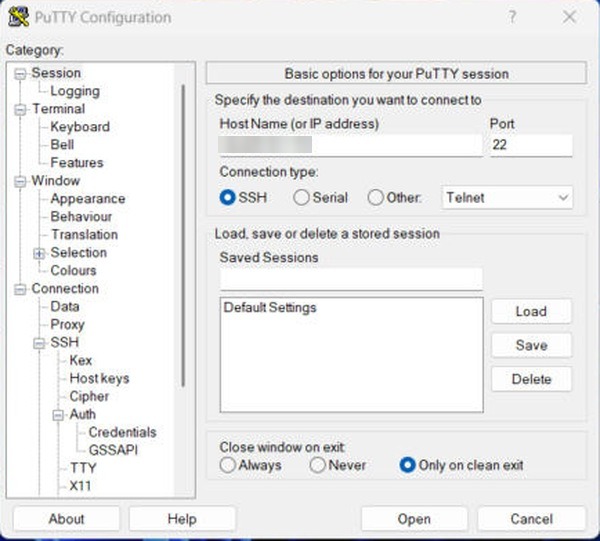
Task: Click the Open button to connect
Action: pyautogui.click(x=414, y=519)
